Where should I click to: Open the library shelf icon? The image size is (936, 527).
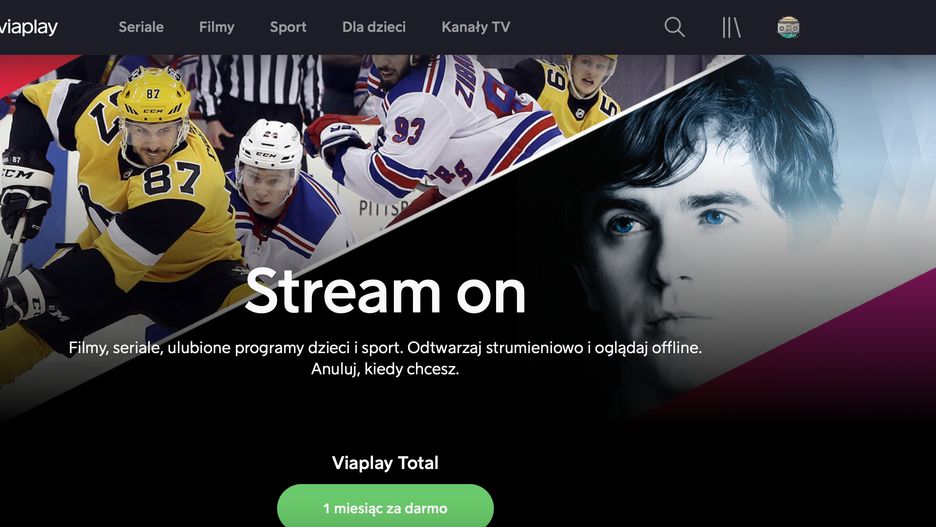coord(731,27)
